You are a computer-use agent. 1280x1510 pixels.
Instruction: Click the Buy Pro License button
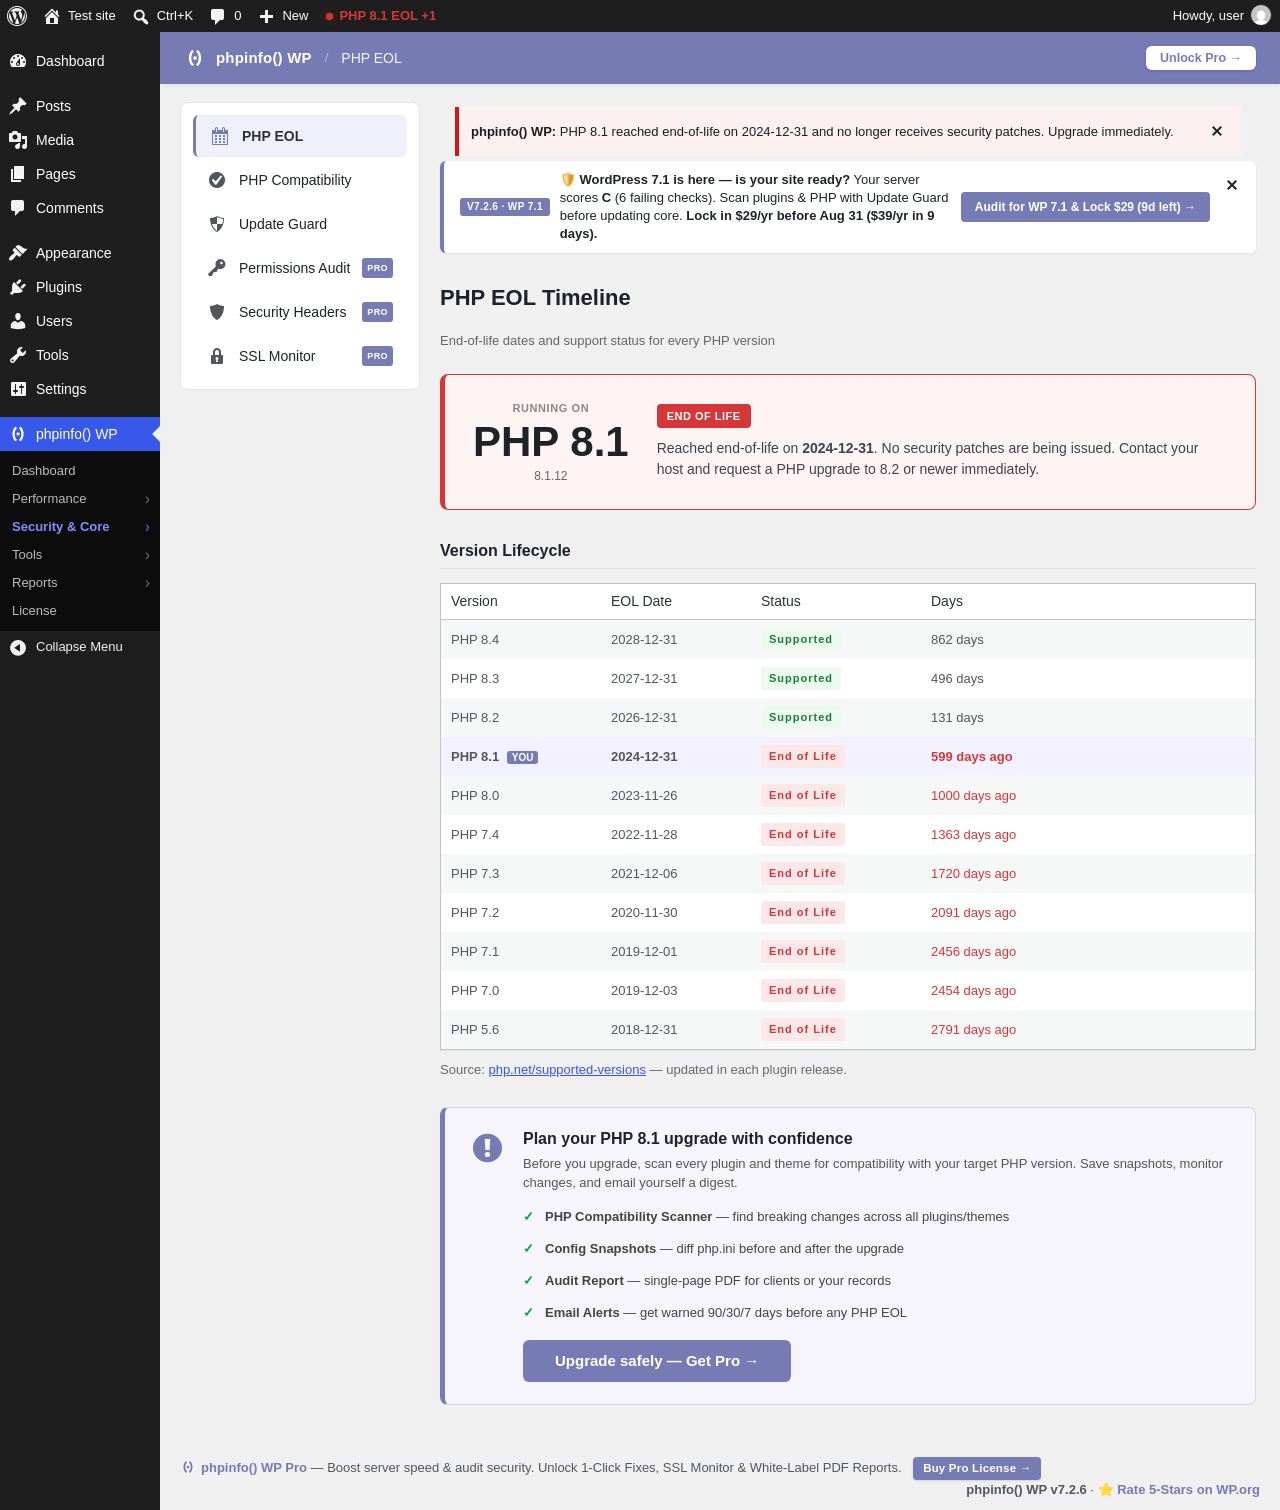(977, 1468)
